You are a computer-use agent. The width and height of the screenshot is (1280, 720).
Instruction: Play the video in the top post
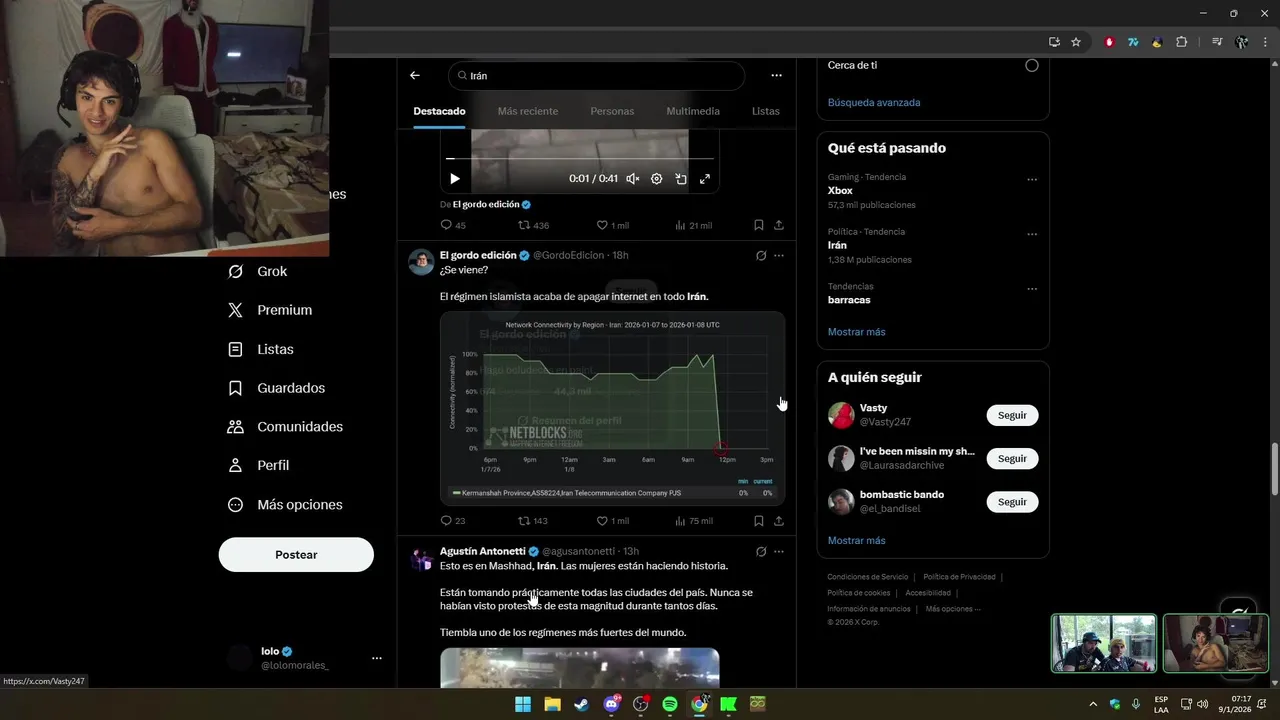455,179
